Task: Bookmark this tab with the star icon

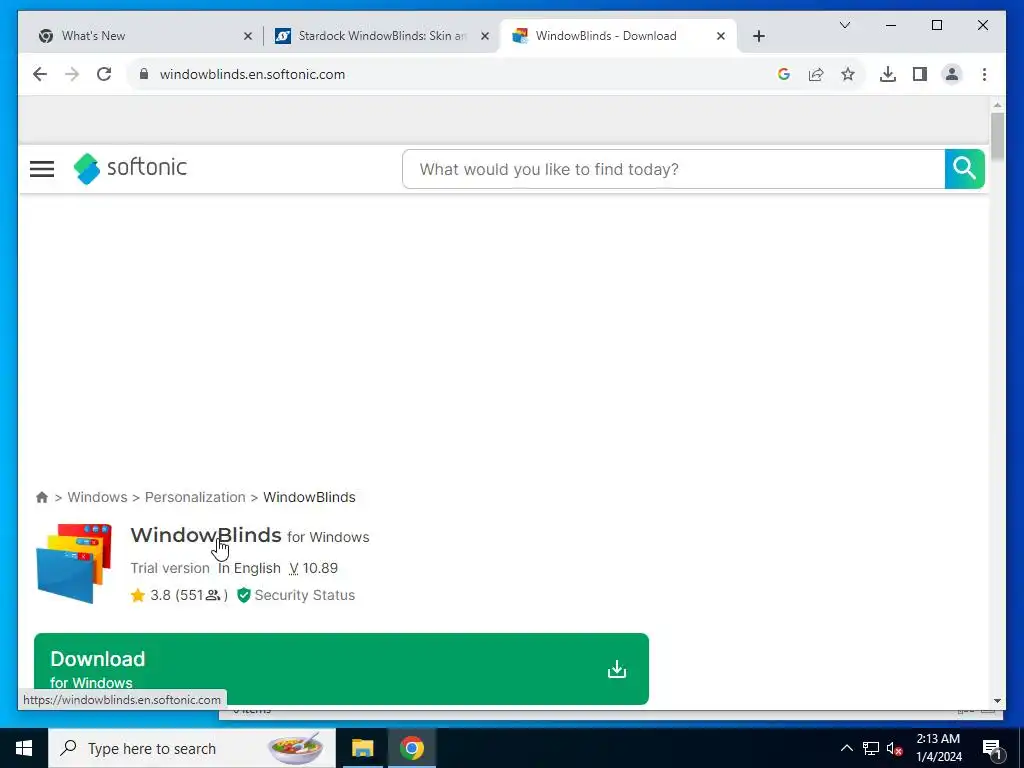Action: click(x=848, y=74)
